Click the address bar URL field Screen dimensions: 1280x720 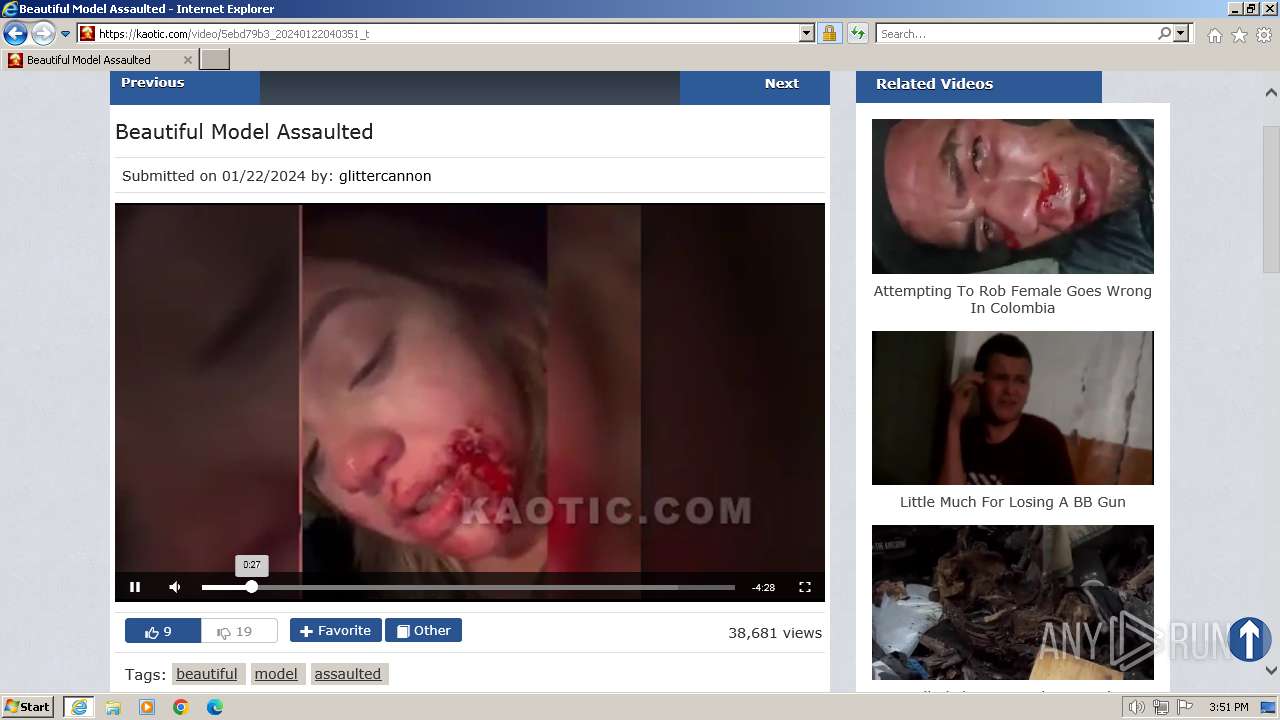point(438,34)
